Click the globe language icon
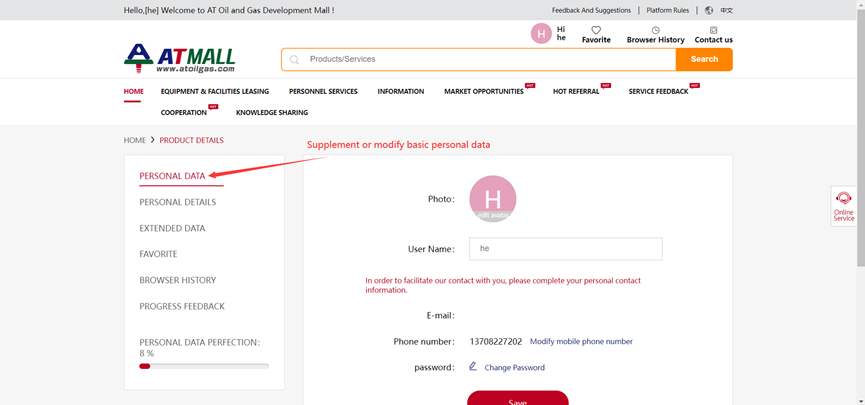Screen dimensions: 865x405 click(709, 10)
